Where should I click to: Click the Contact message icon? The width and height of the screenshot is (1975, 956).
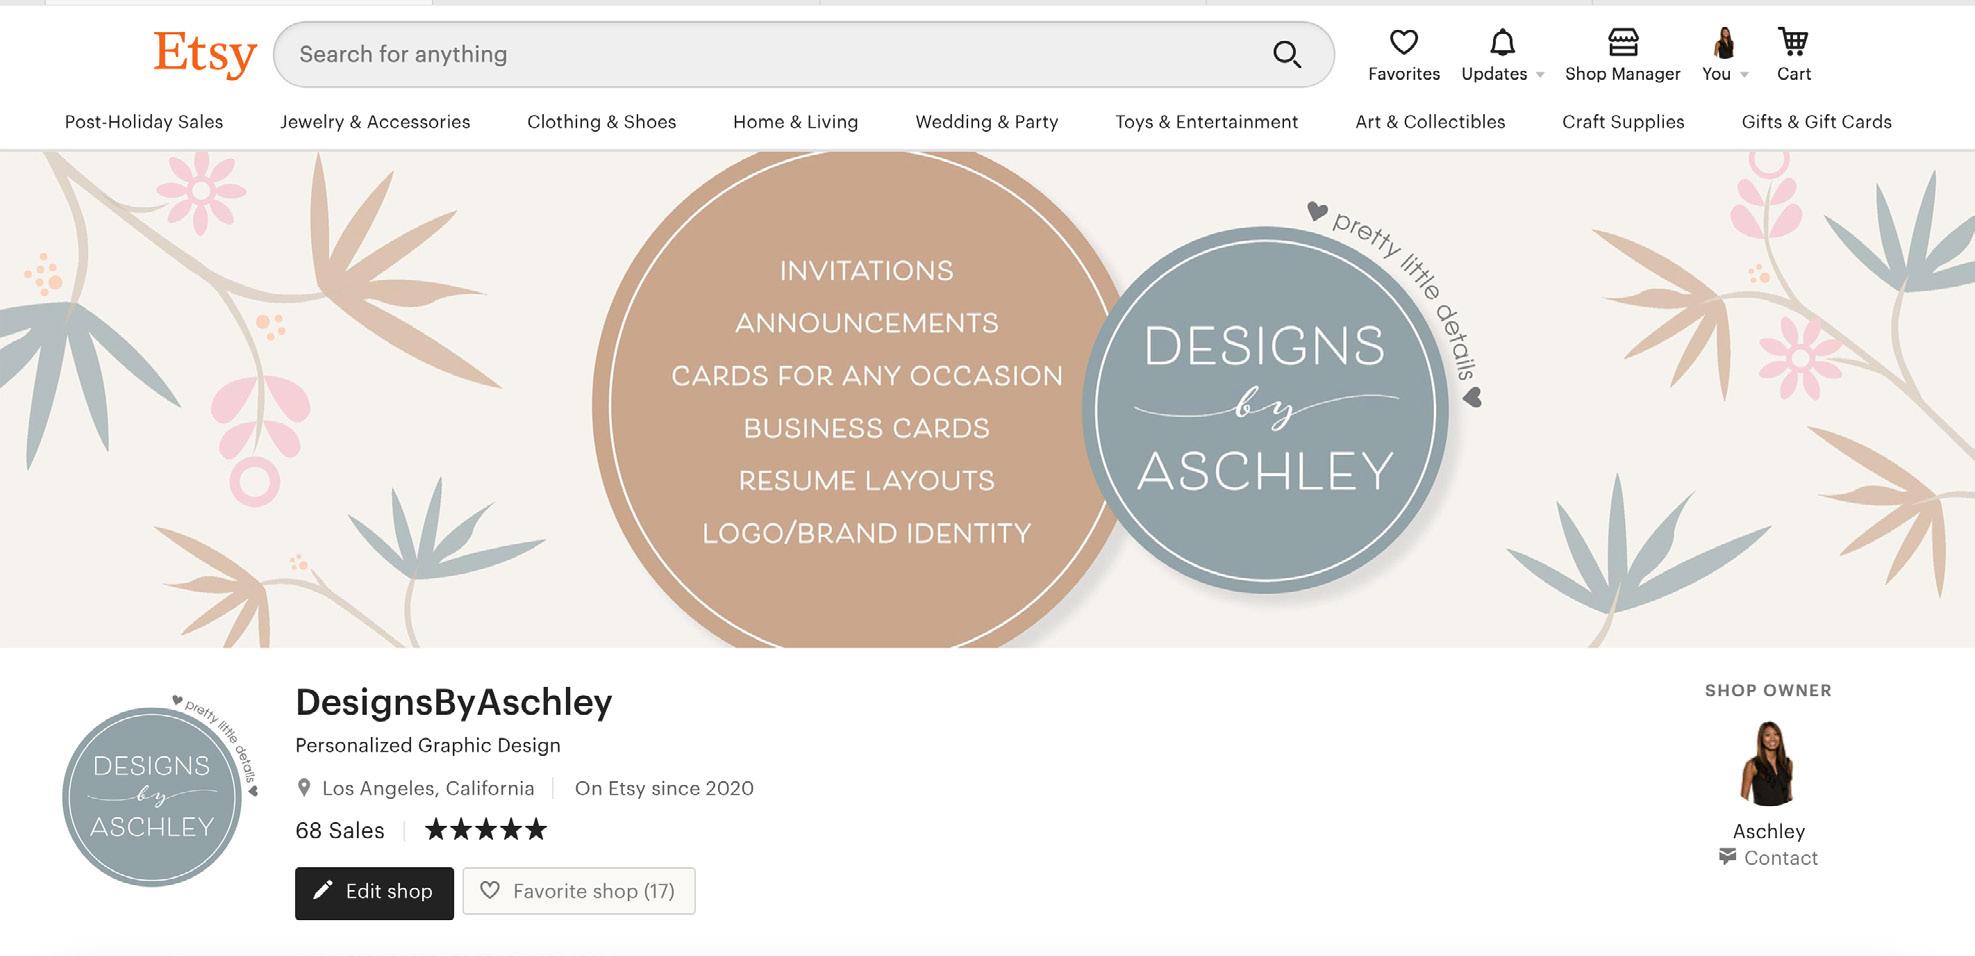click(1727, 856)
